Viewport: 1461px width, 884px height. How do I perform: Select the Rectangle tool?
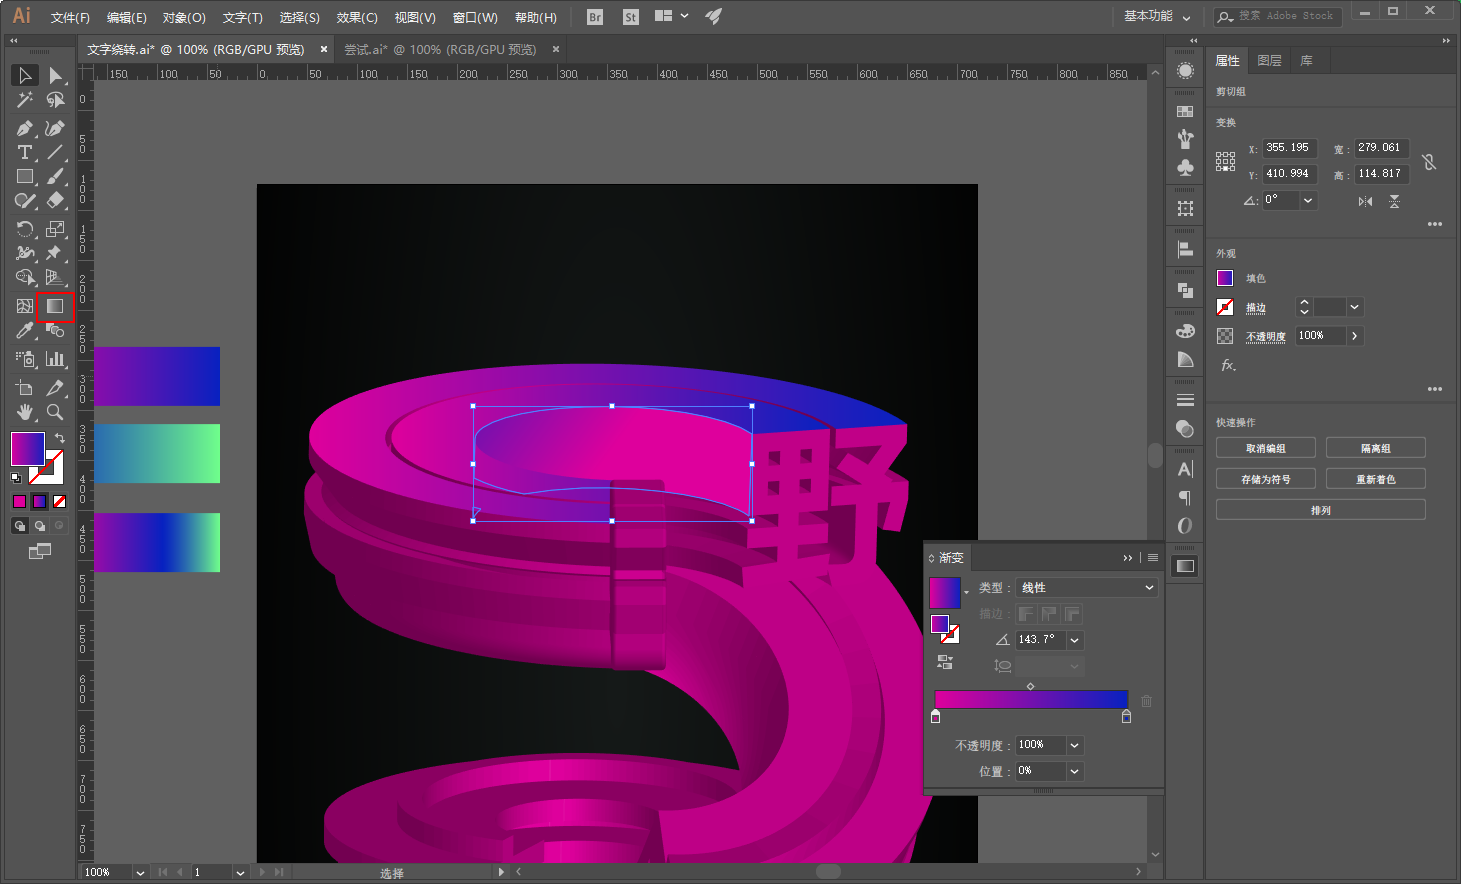coord(25,177)
